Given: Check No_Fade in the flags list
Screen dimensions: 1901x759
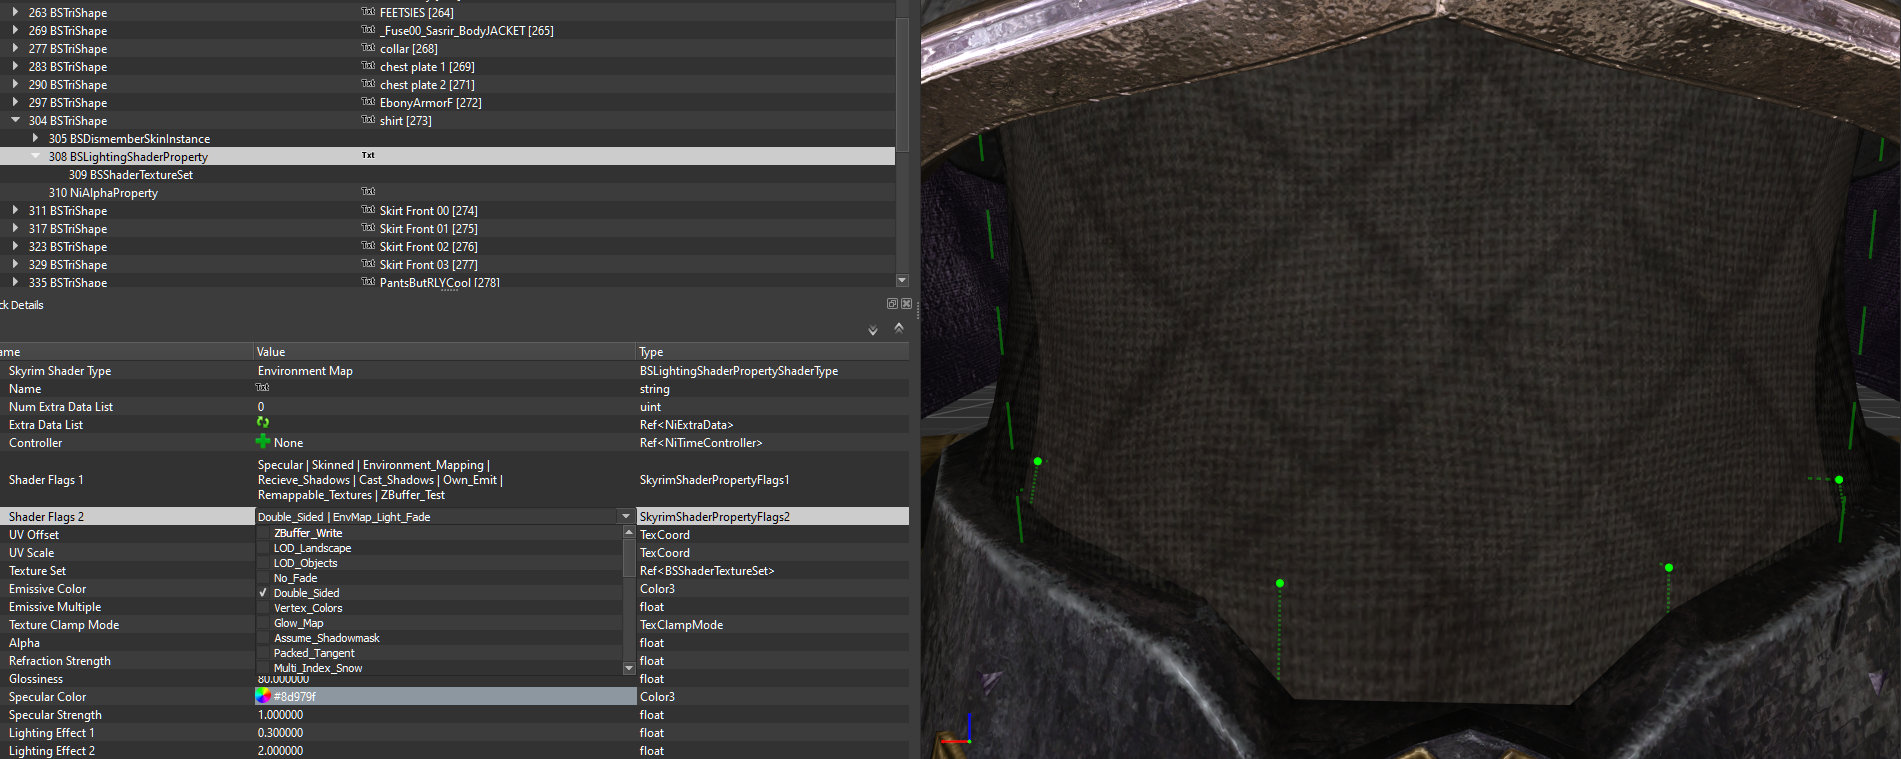Looking at the screenshot, I should tap(264, 578).
